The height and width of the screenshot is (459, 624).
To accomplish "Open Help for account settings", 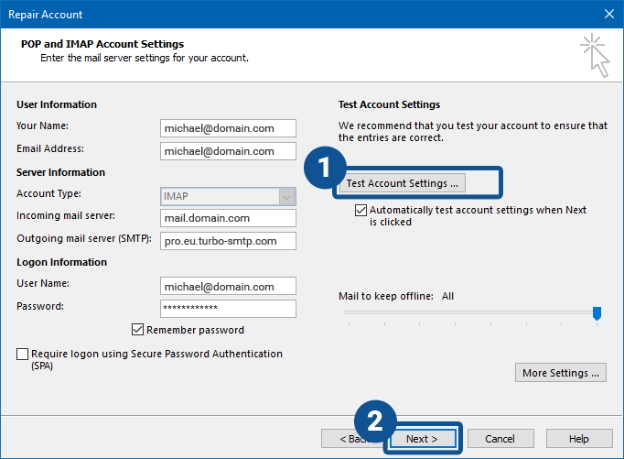I will [x=579, y=439].
